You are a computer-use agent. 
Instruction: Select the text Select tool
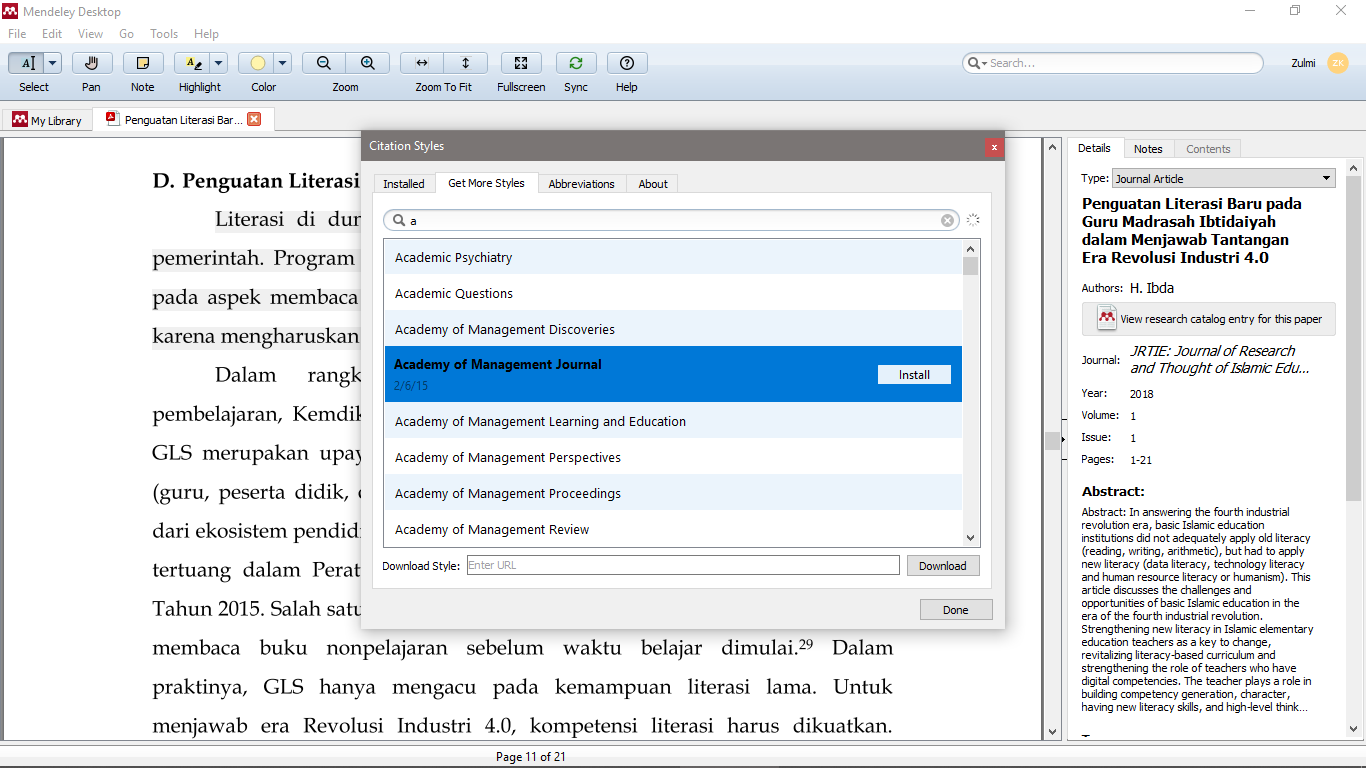(x=26, y=63)
